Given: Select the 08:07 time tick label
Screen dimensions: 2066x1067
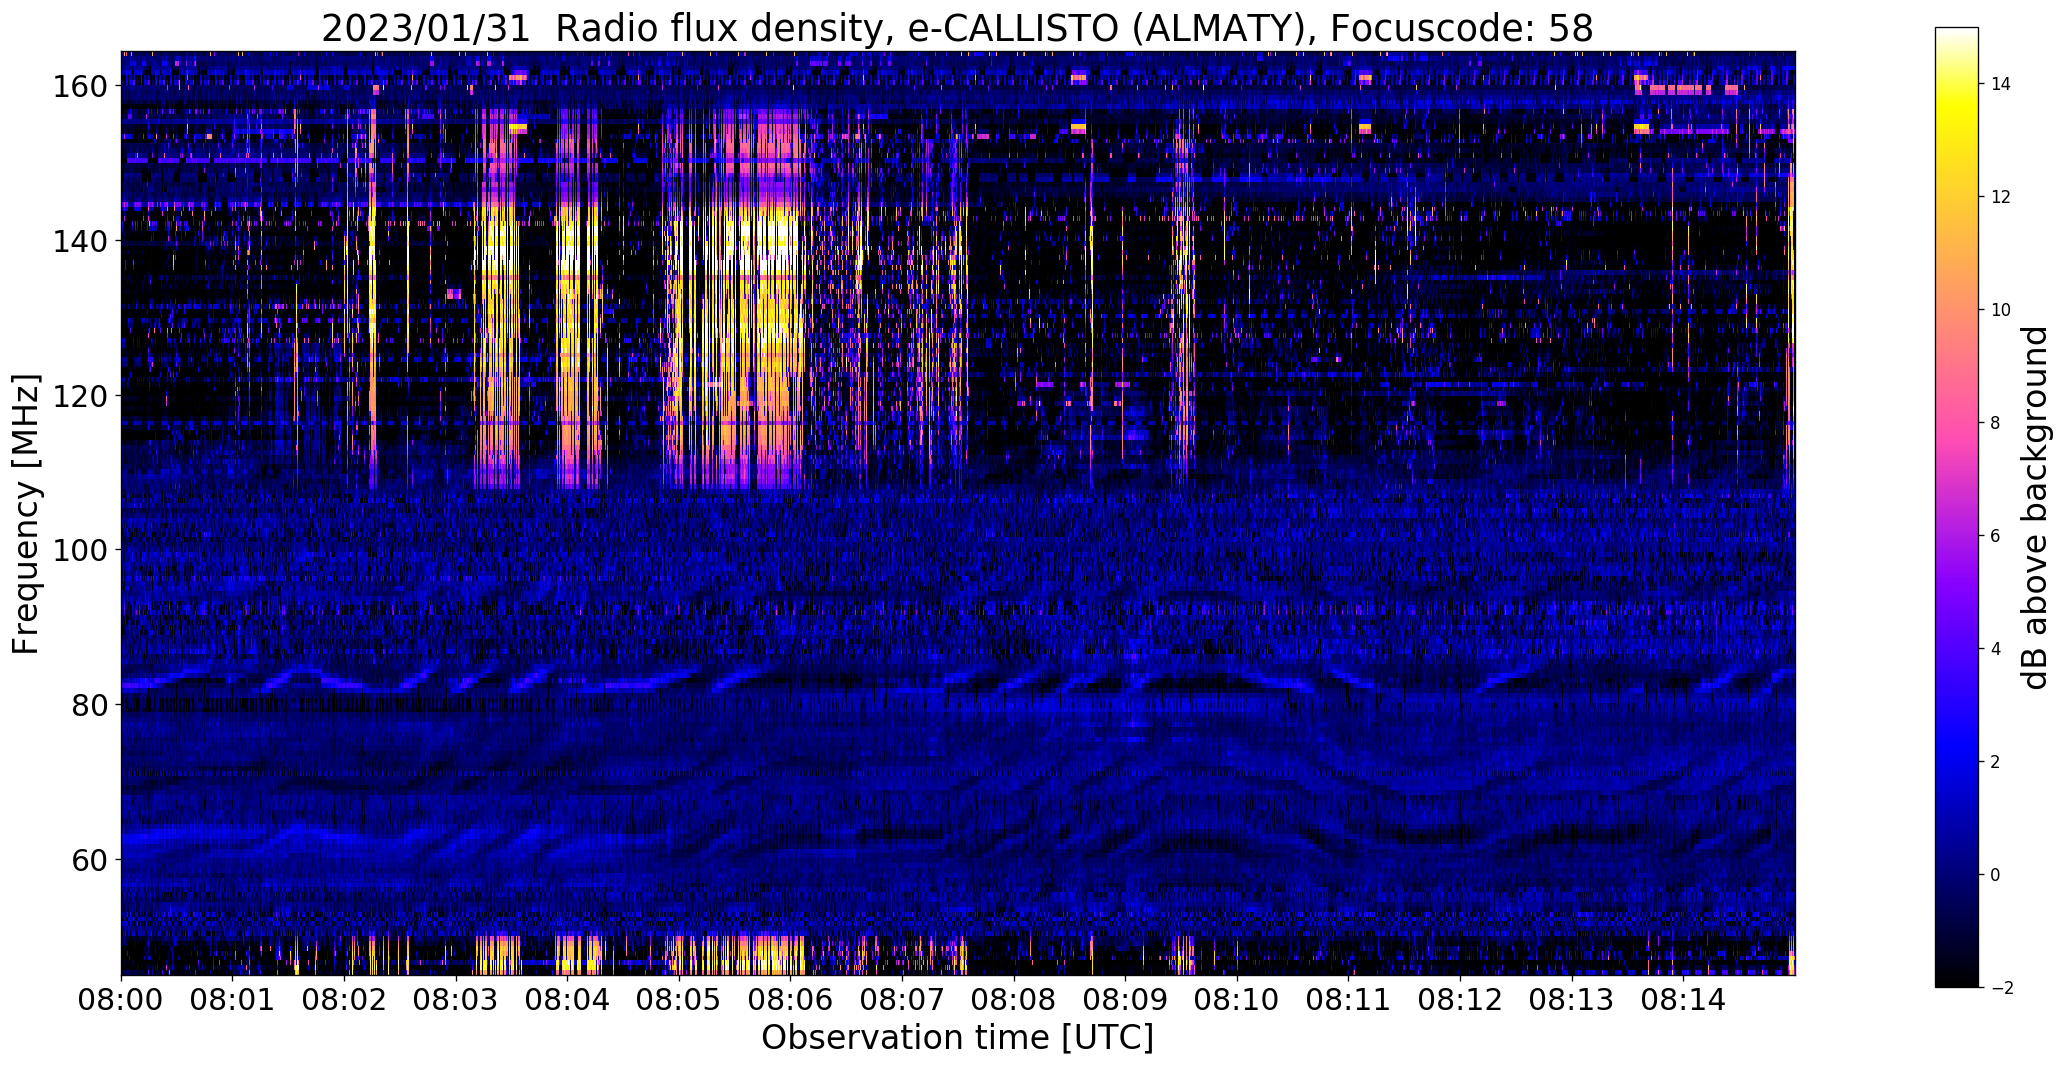Looking at the screenshot, I should (903, 999).
